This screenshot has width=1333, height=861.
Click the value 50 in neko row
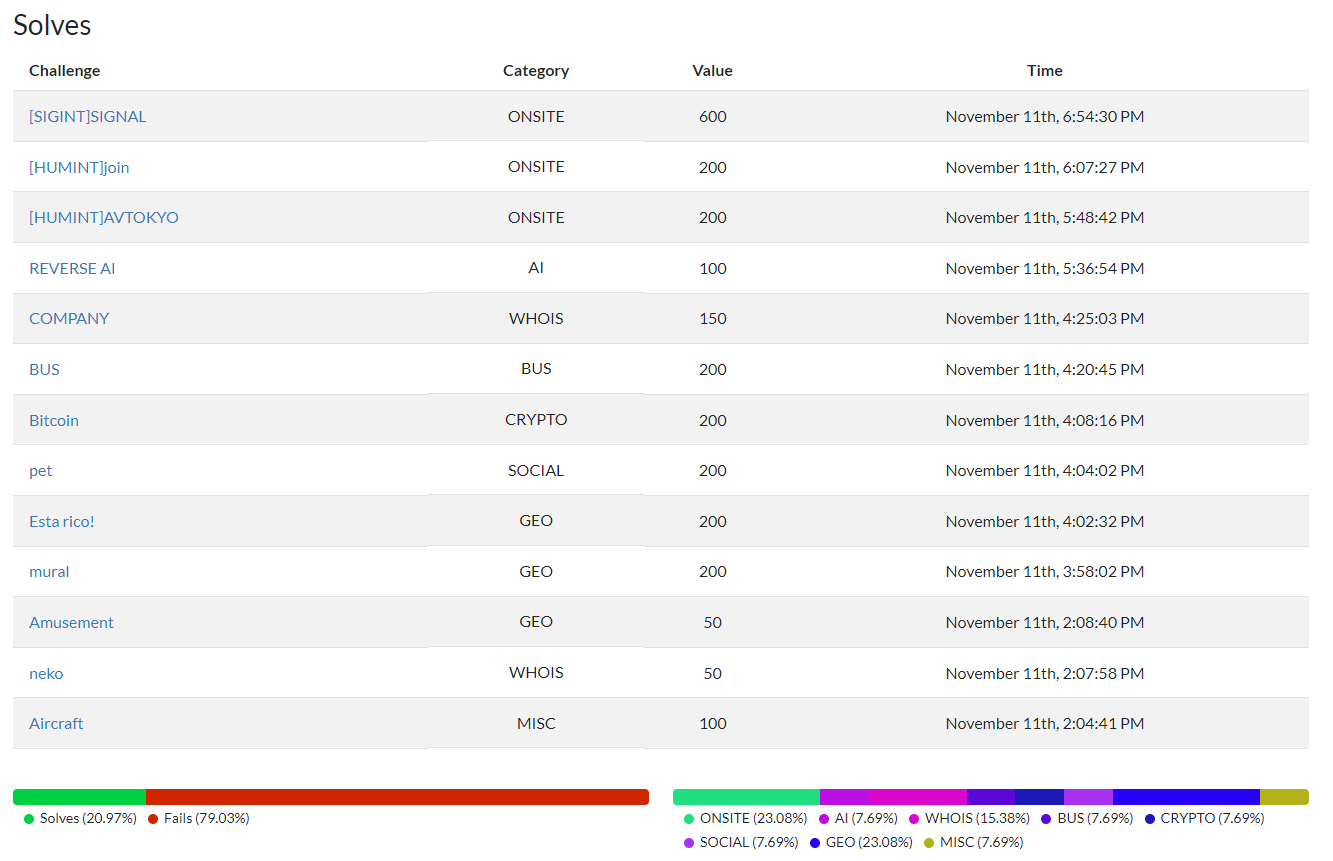713,673
